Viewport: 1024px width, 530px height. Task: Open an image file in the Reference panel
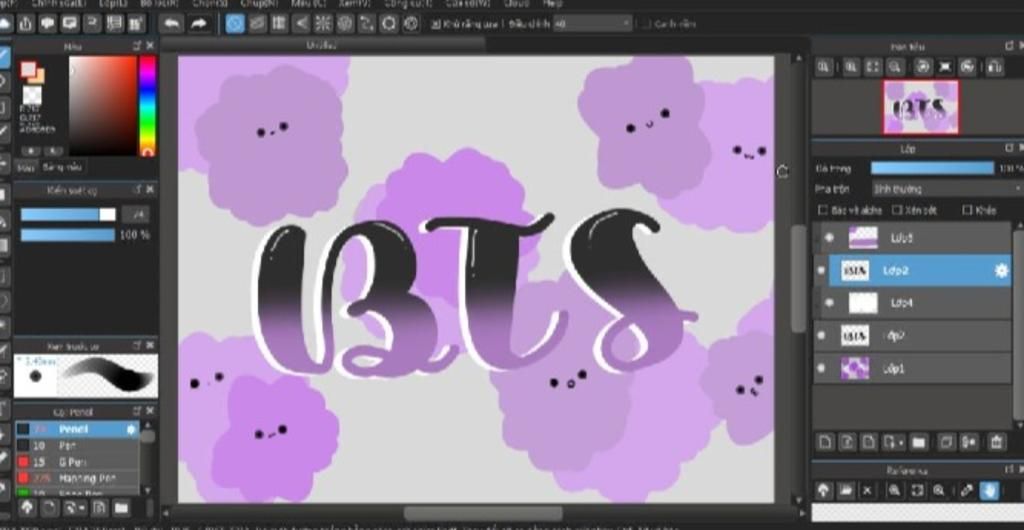click(846, 491)
